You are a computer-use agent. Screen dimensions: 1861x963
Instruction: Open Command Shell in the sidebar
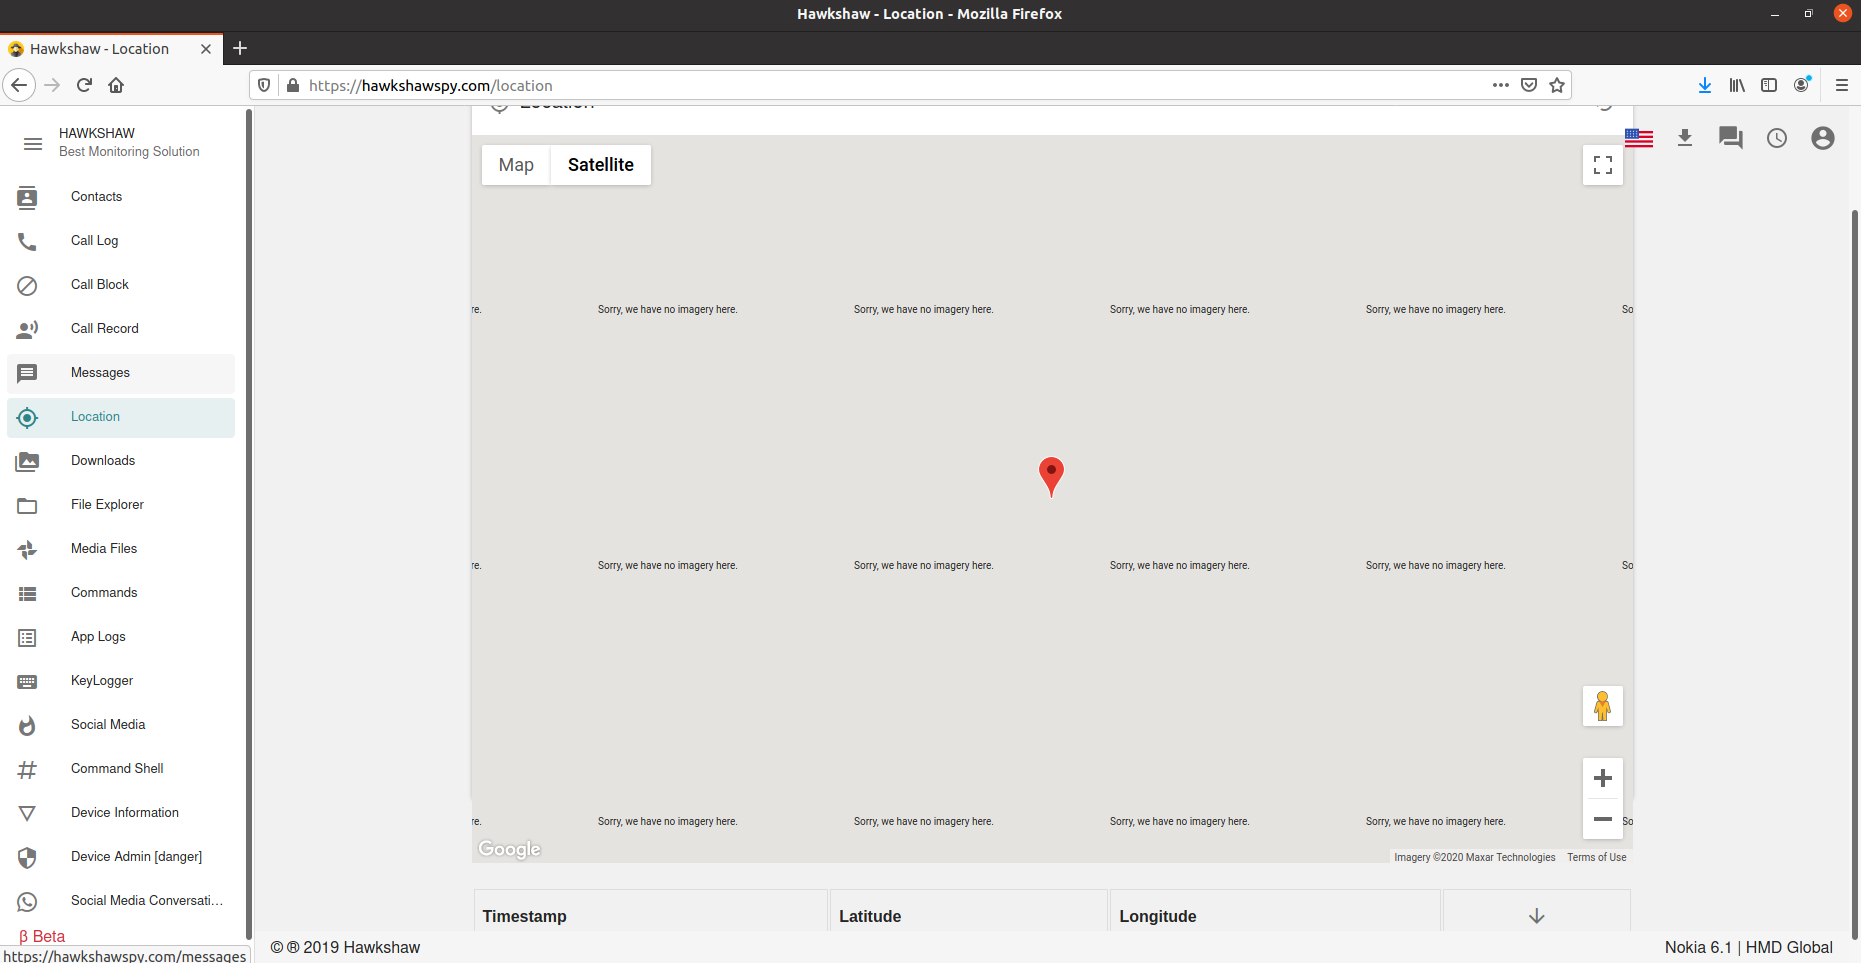tap(121, 769)
